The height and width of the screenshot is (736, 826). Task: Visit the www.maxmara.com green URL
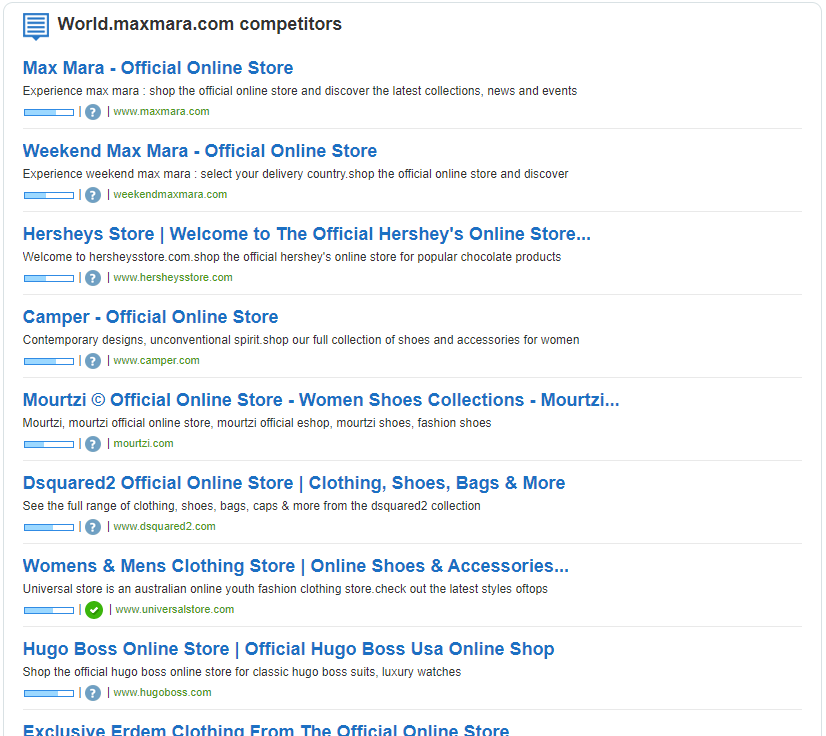pos(161,112)
